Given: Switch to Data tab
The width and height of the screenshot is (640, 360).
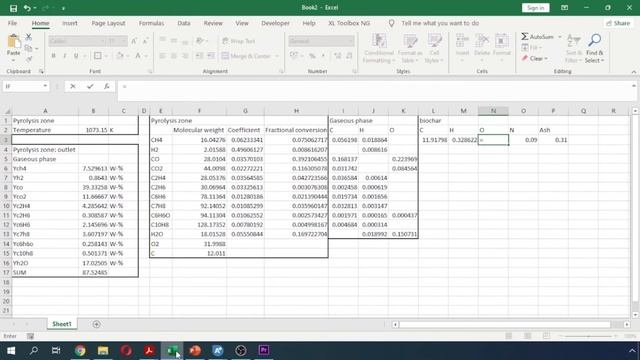Looking at the screenshot, I should [x=184, y=23].
